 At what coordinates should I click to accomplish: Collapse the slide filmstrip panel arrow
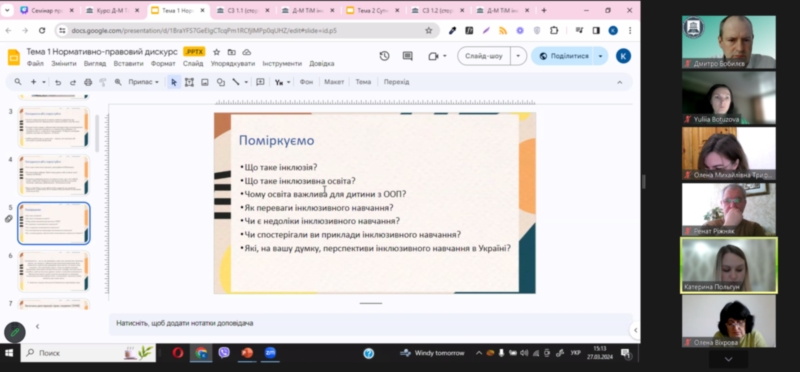click(x=37, y=327)
